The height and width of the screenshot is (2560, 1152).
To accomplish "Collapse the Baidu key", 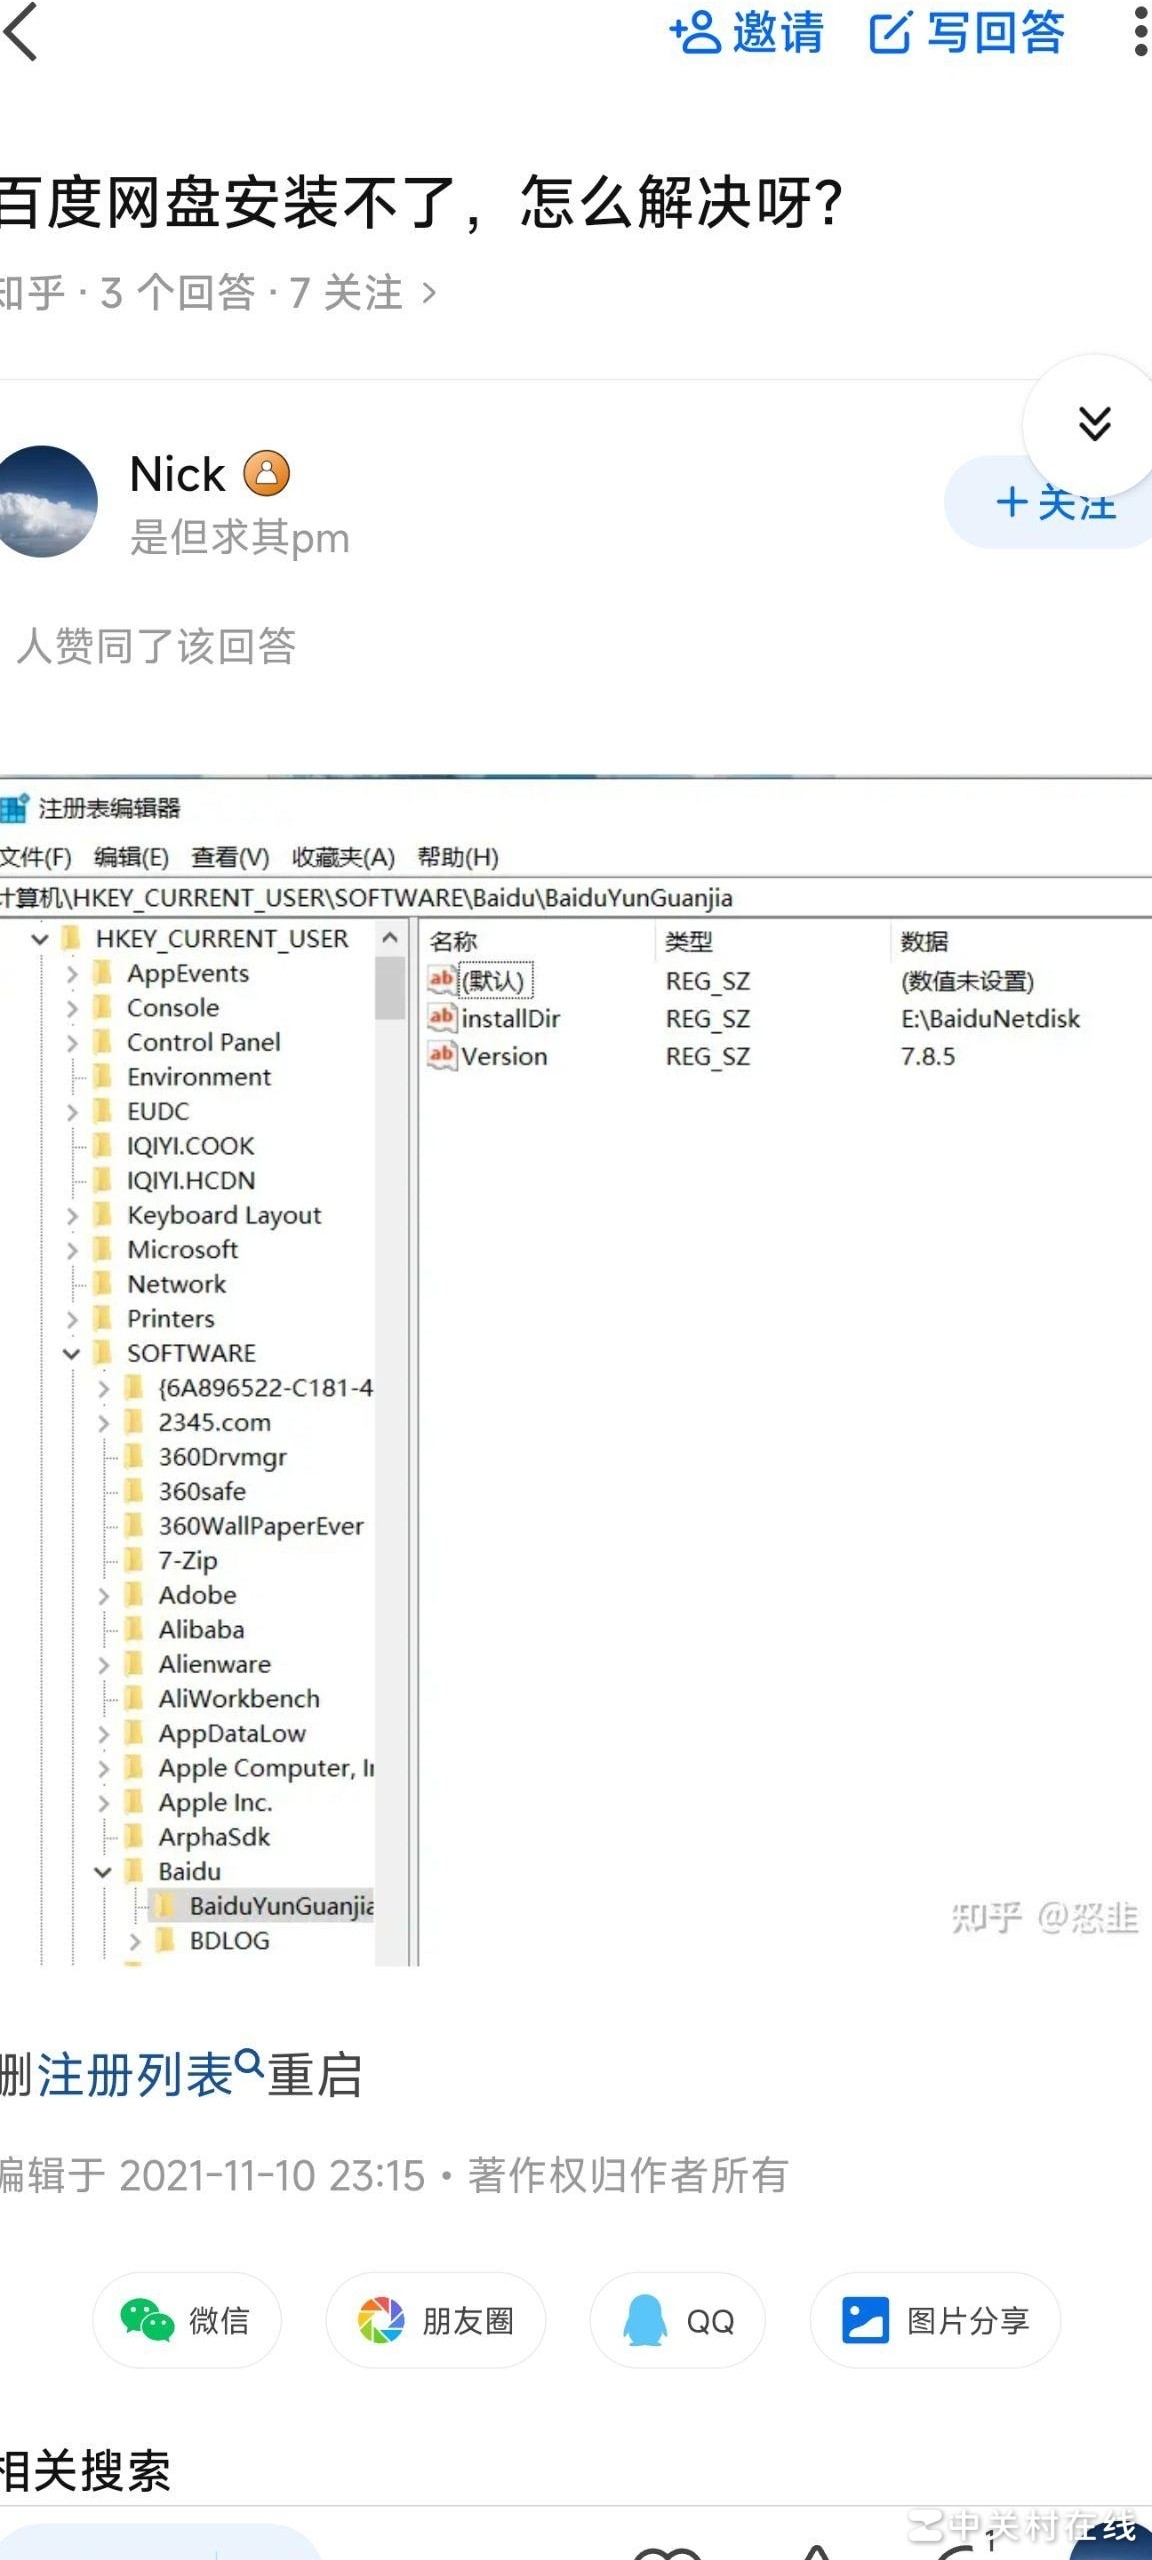I will (103, 1871).
